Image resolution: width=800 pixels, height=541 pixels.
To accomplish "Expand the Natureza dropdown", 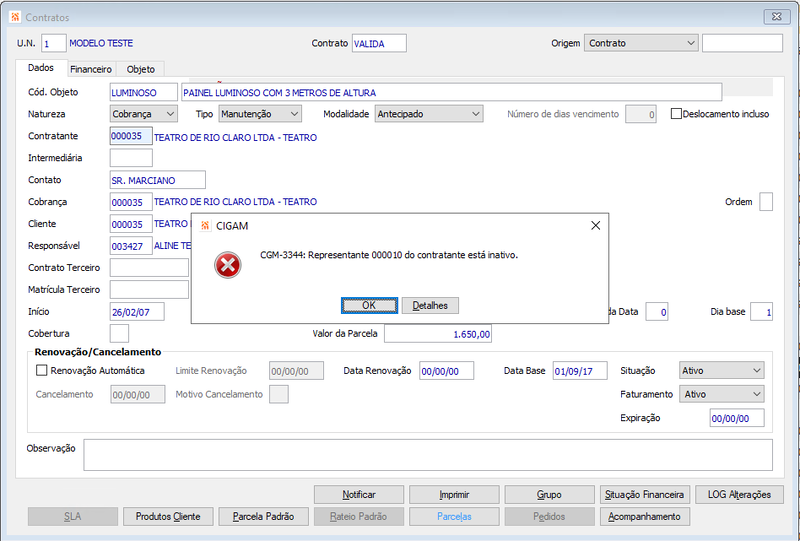I will 144,114.
